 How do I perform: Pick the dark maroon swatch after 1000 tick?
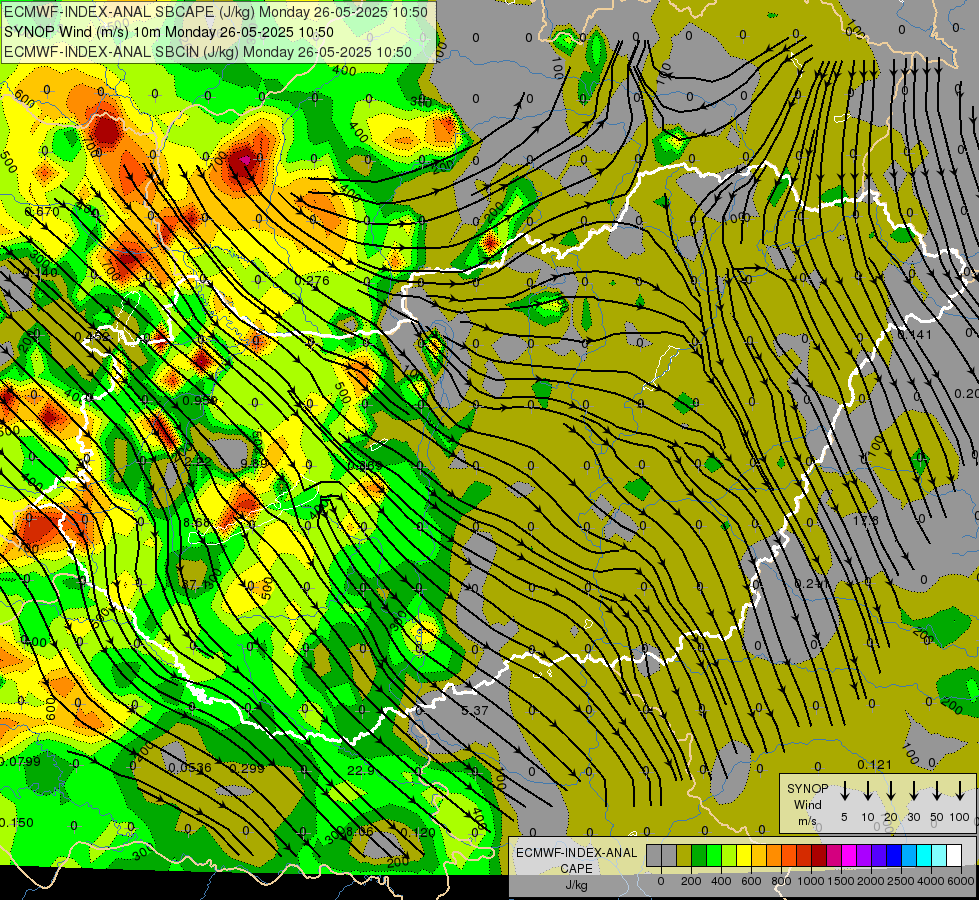point(819,855)
